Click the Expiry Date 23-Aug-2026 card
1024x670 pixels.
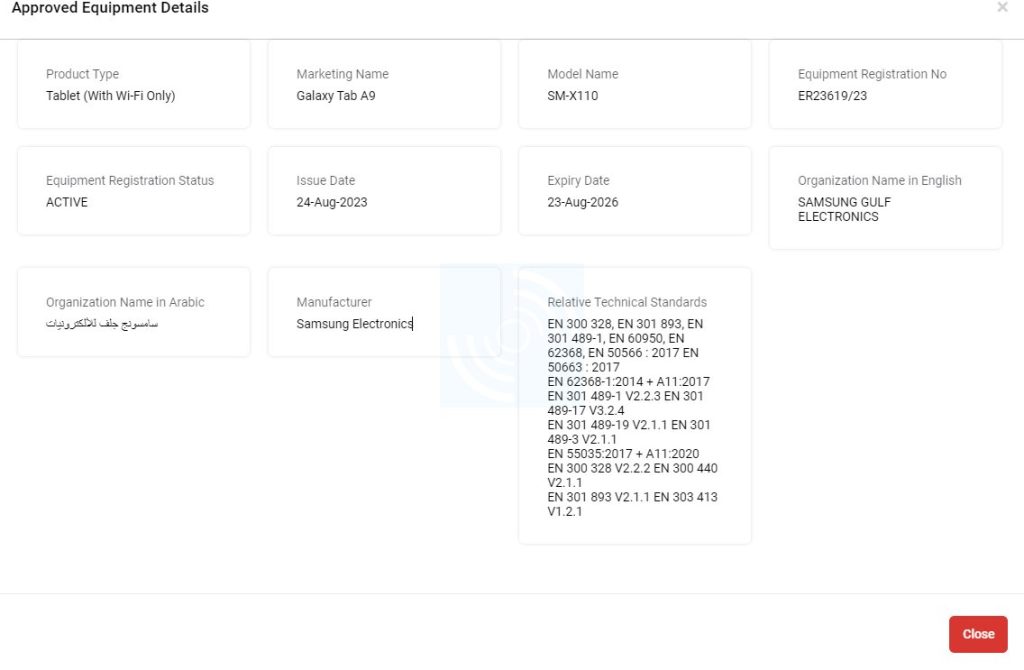[x=634, y=190]
